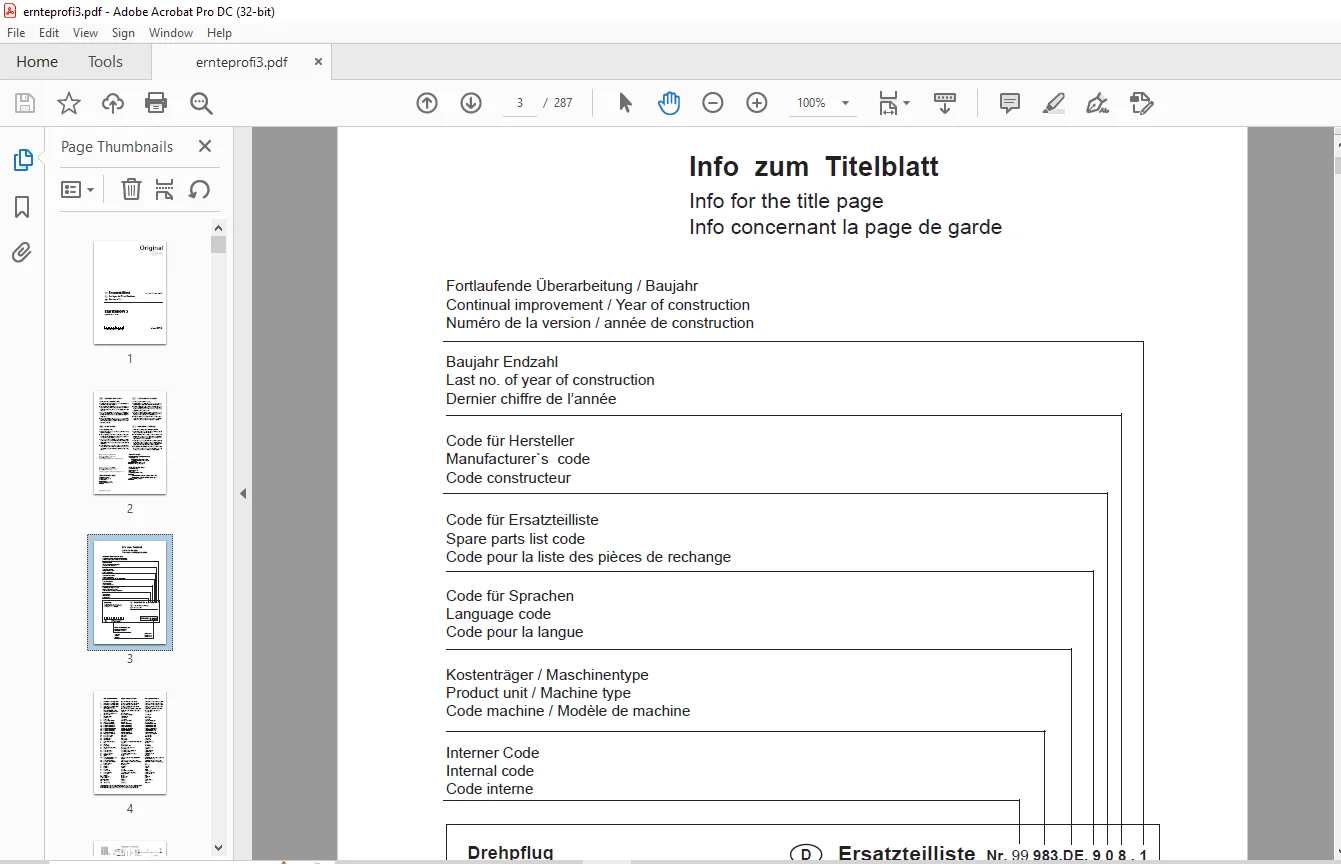The image size is (1341, 864).
Task: Open the File menu
Action: tap(16, 33)
